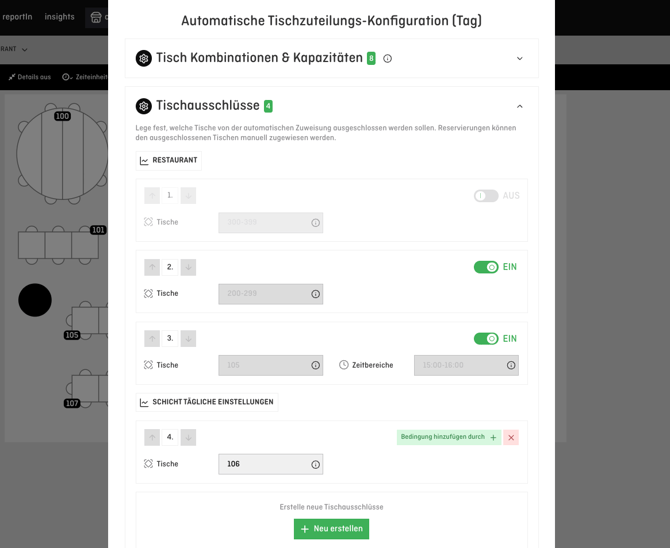The image size is (670, 548).
Task: Click Bedingung hinzufügen durch button
Action: click(448, 438)
